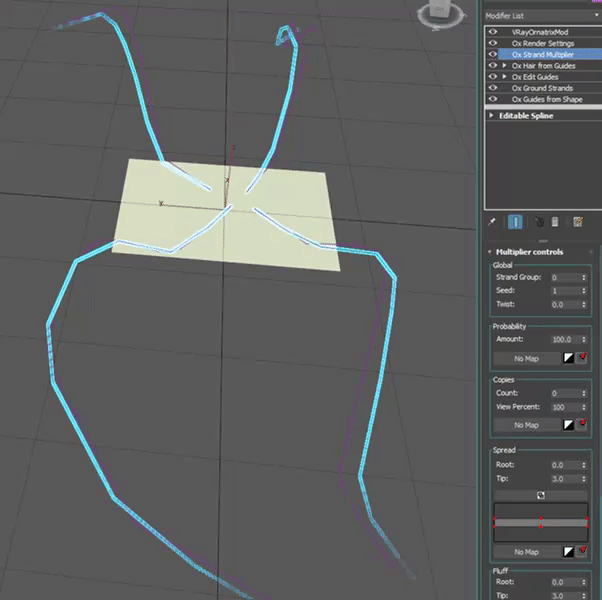Toggle Show End Result button
The width and height of the screenshot is (602, 600).
click(515, 223)
